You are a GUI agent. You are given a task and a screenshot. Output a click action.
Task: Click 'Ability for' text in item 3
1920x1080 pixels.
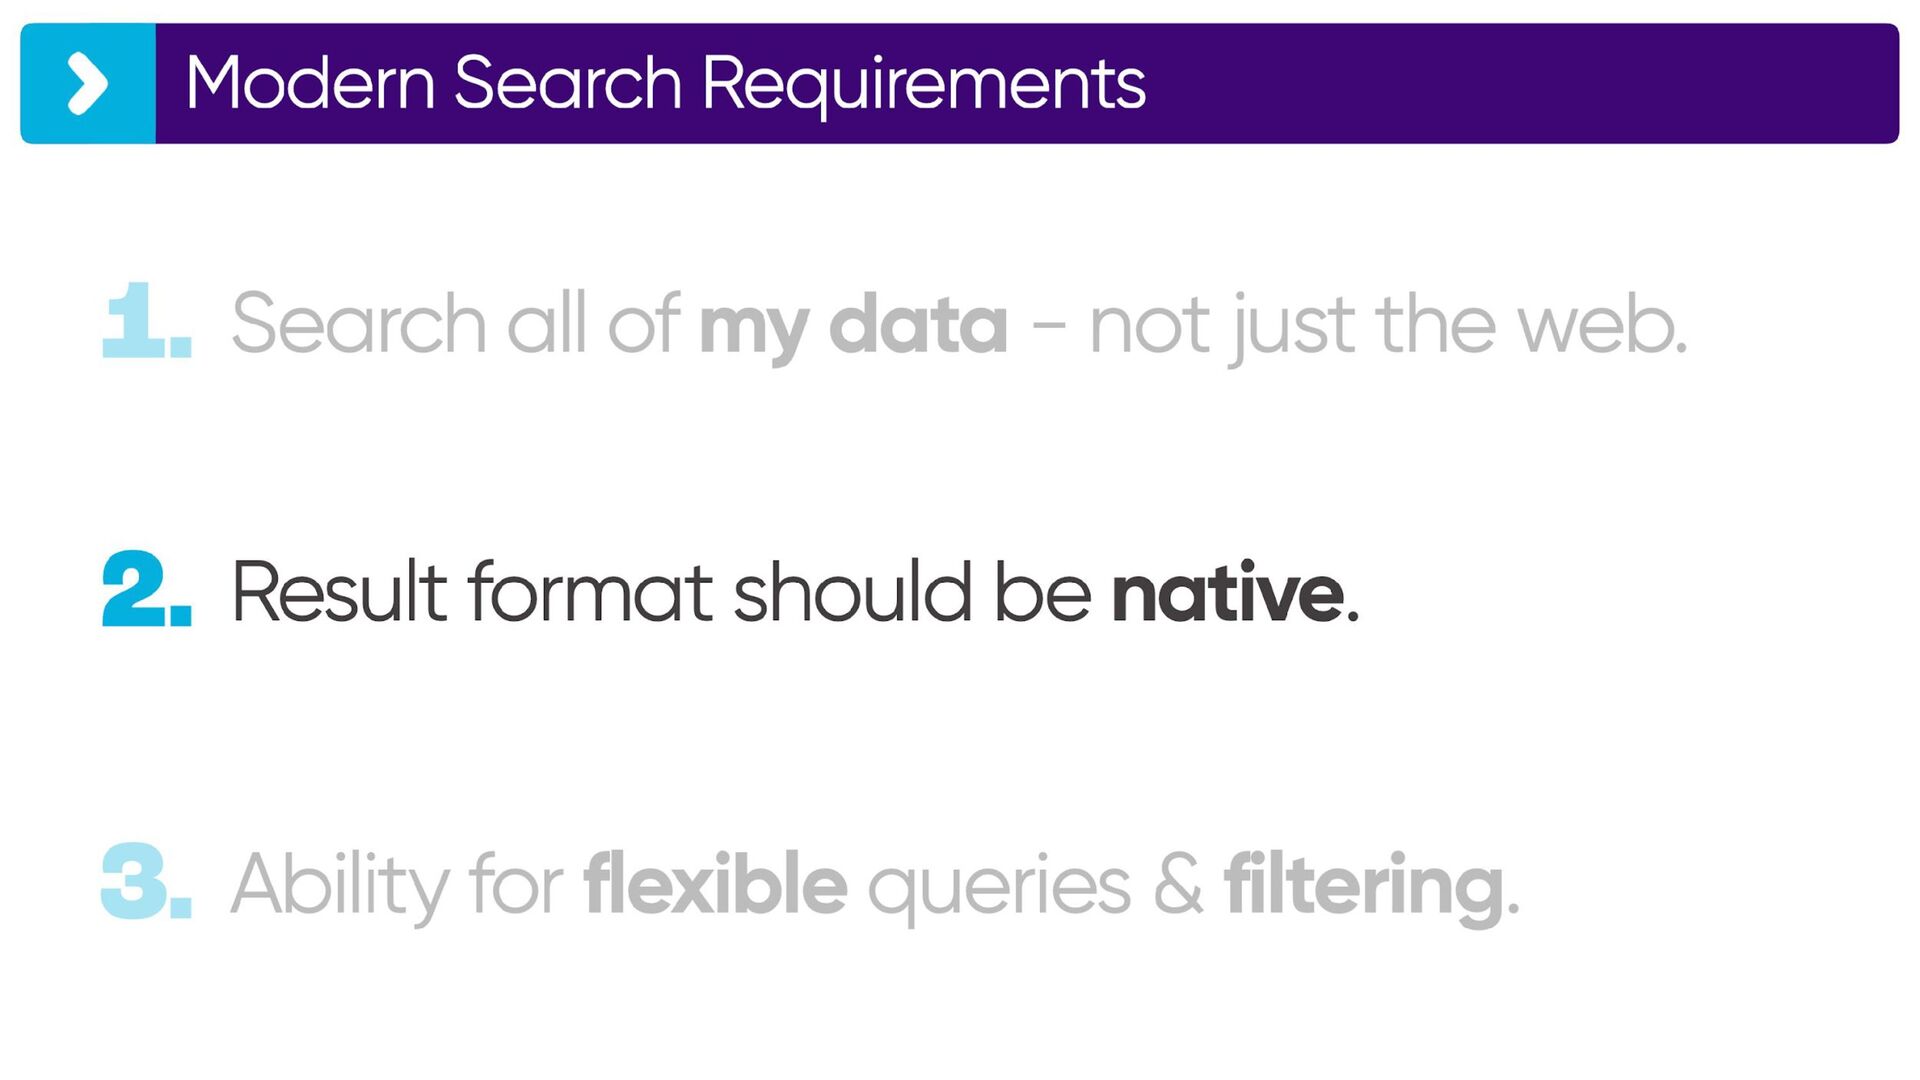(x=397, y=885)
